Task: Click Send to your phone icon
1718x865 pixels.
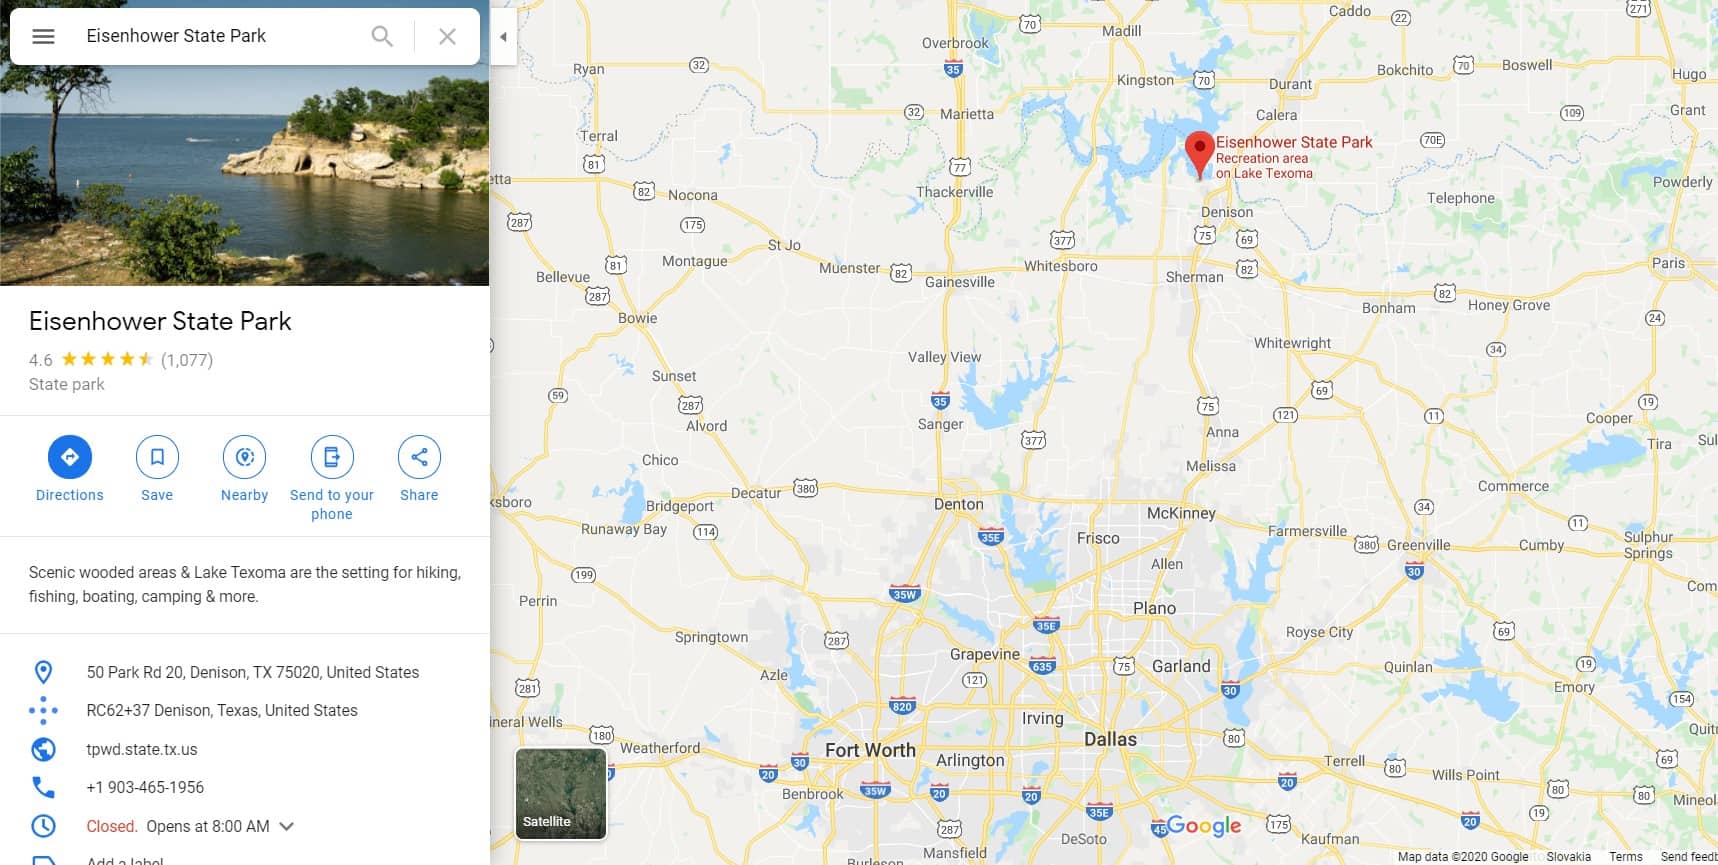Action: pyautogui.click(x=332, y=457)
